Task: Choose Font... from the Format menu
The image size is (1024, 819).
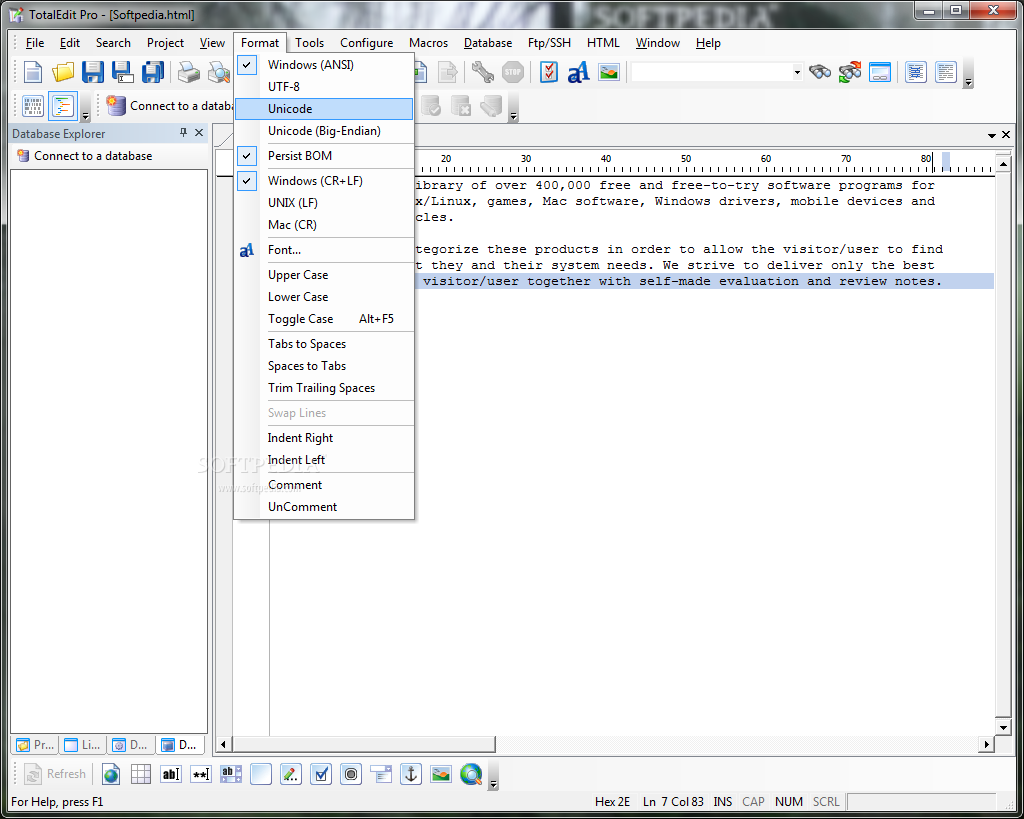Action: tap(324, 250)
